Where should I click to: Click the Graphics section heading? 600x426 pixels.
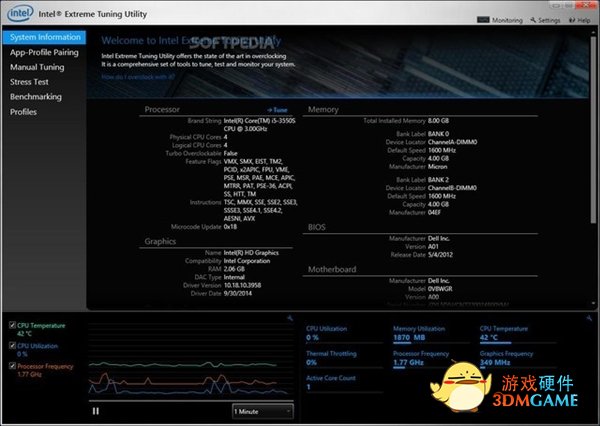pyautogui.click(x=160, y=242)
